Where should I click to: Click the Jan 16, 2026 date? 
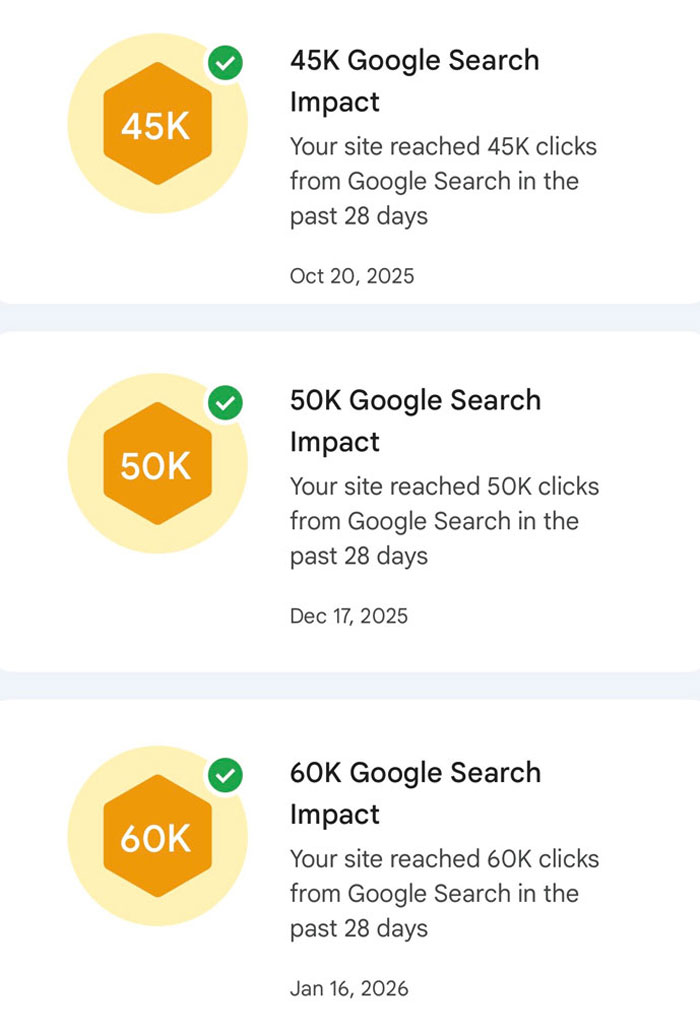coord(349,988)
